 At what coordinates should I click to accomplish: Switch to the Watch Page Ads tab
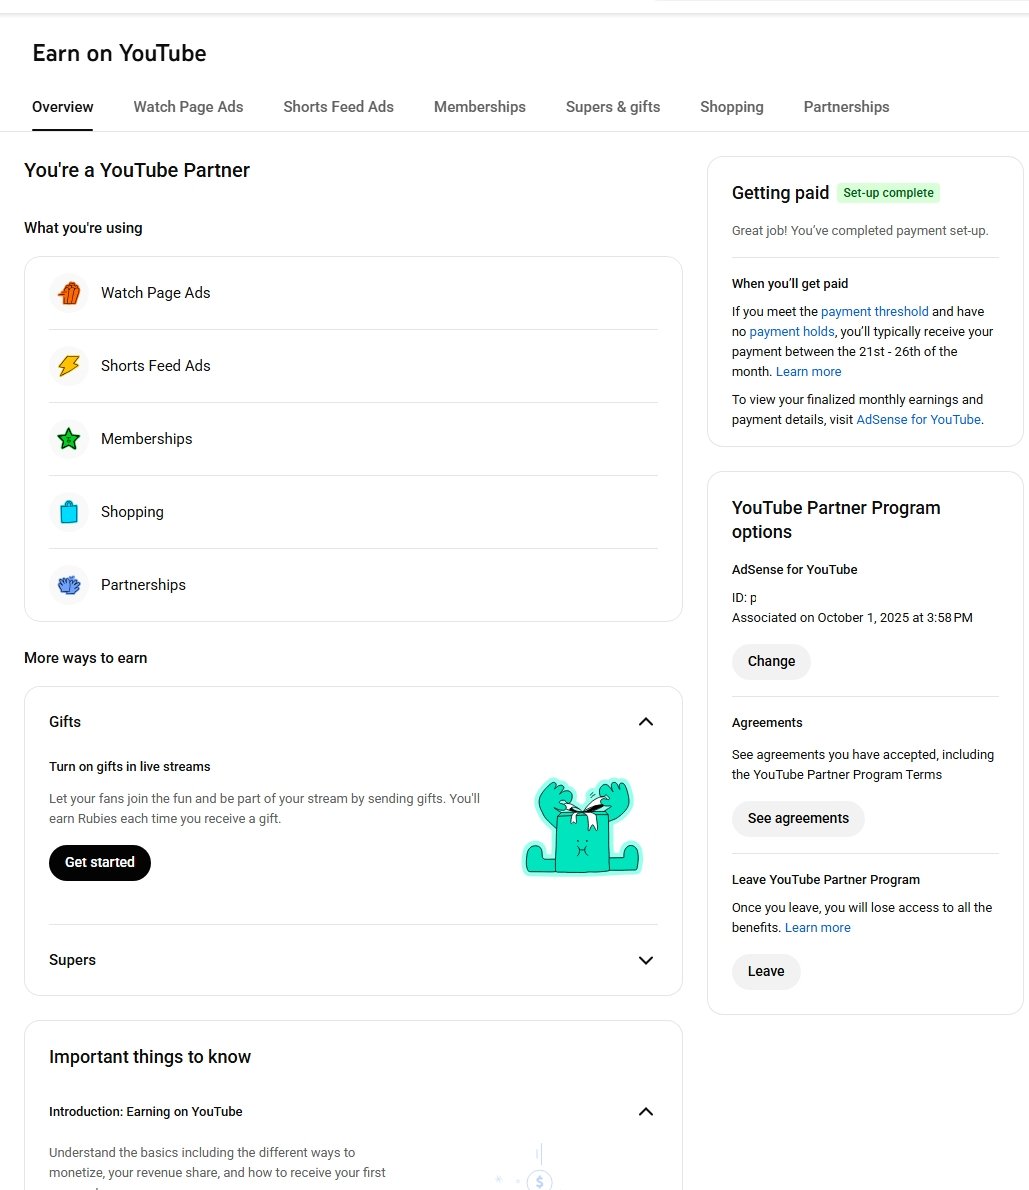(188, 107)
